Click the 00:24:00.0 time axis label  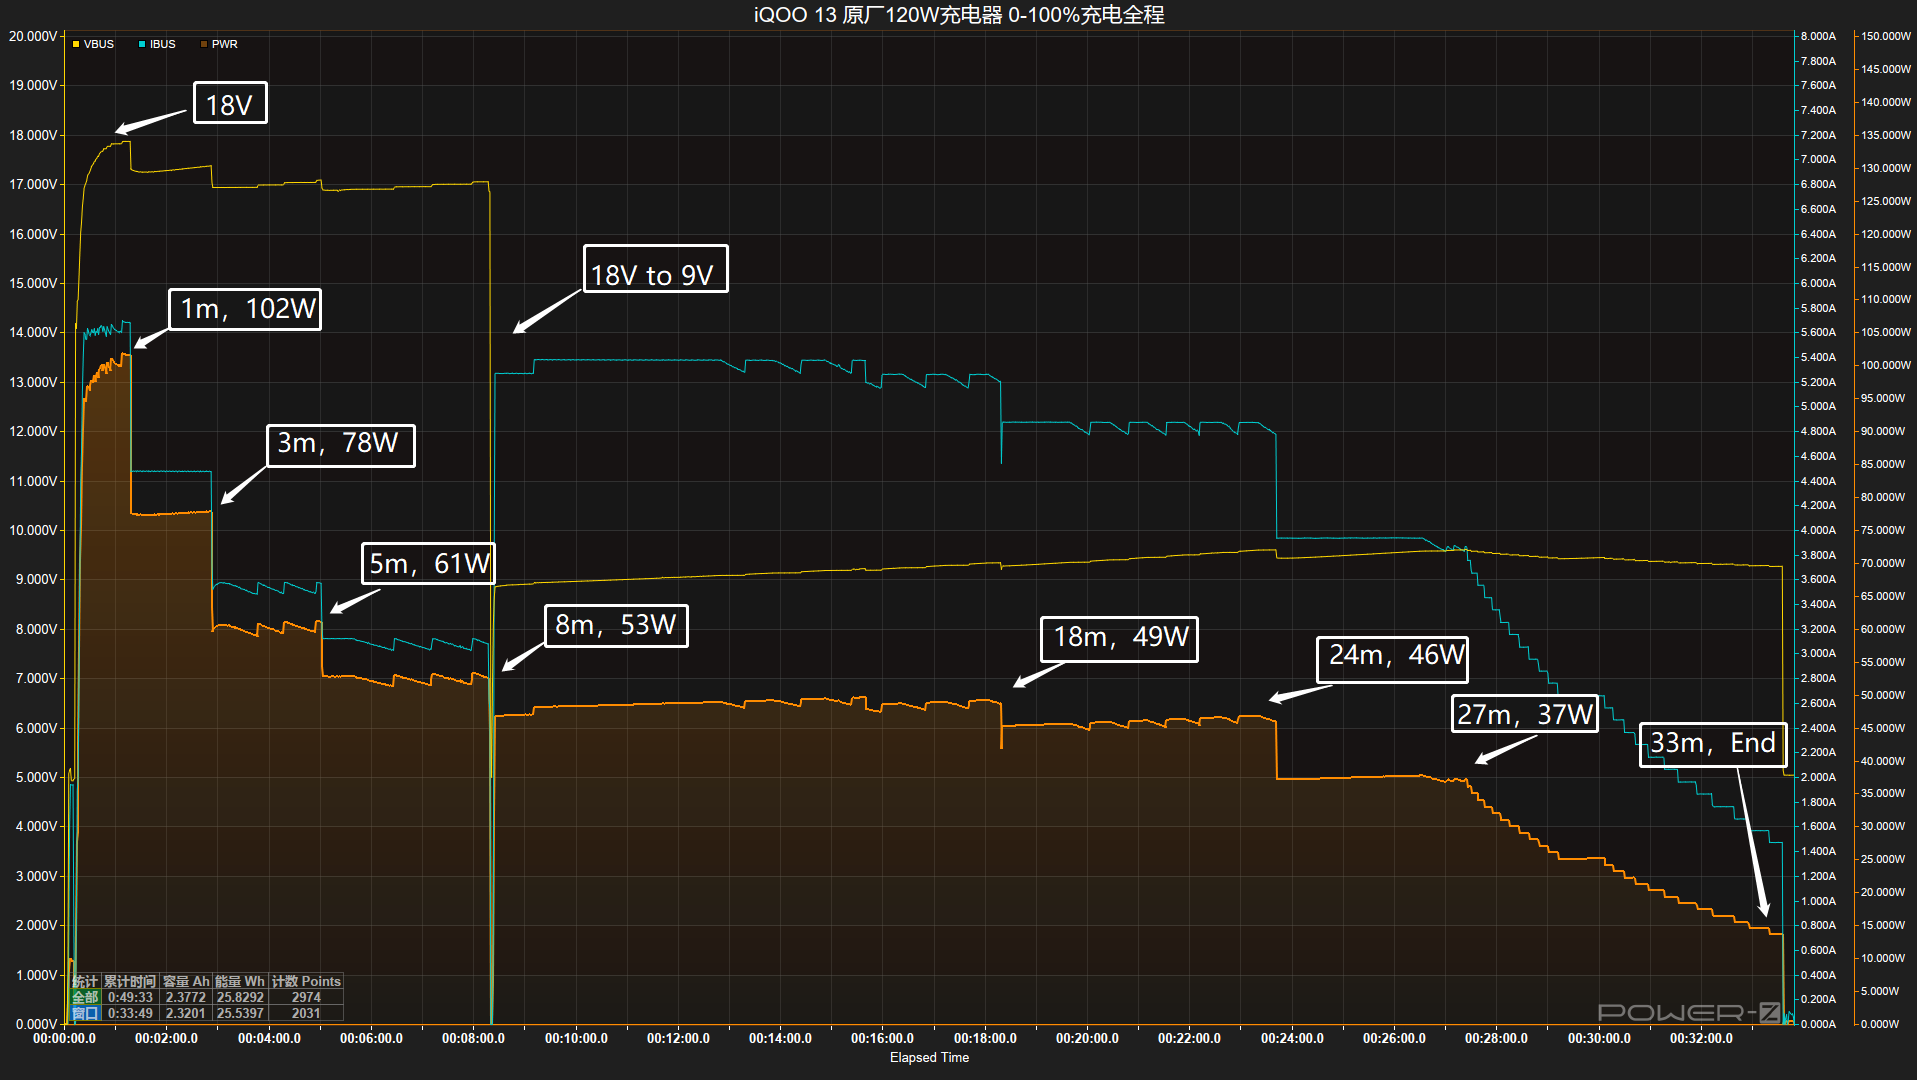(1292, 1038)
